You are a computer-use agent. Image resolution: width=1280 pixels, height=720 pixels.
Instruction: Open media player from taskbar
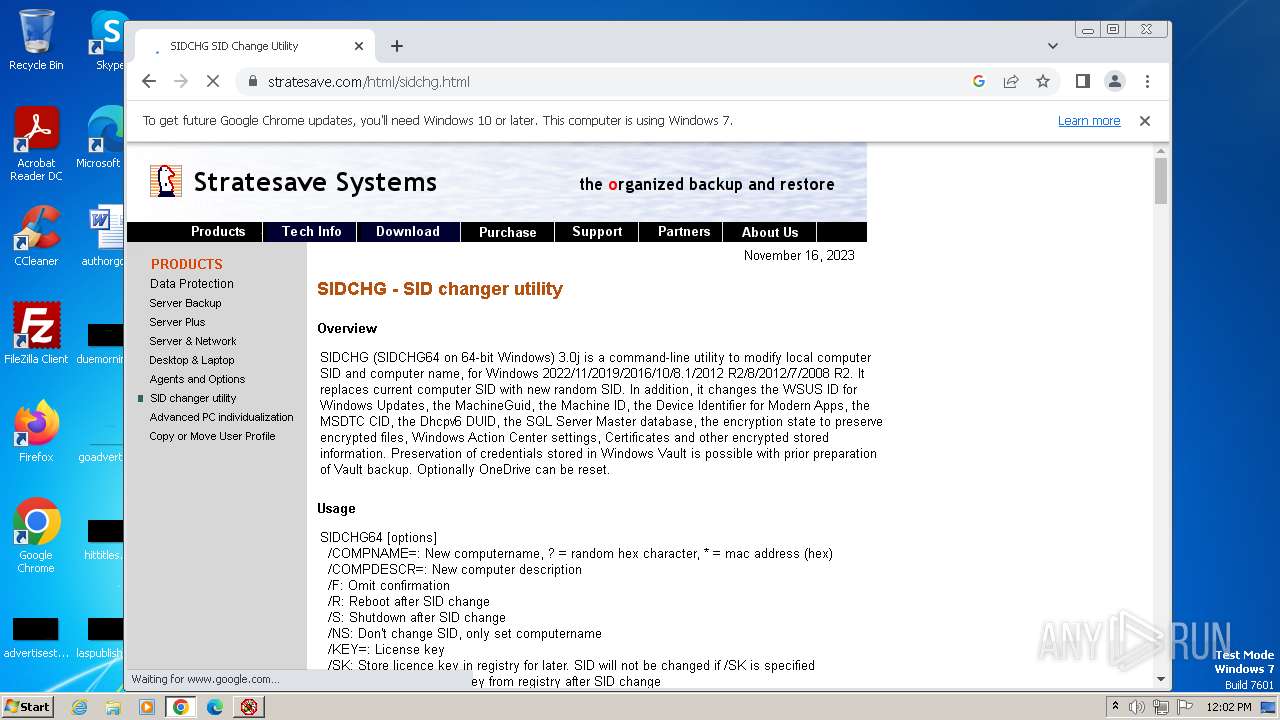tap(147, 707)
